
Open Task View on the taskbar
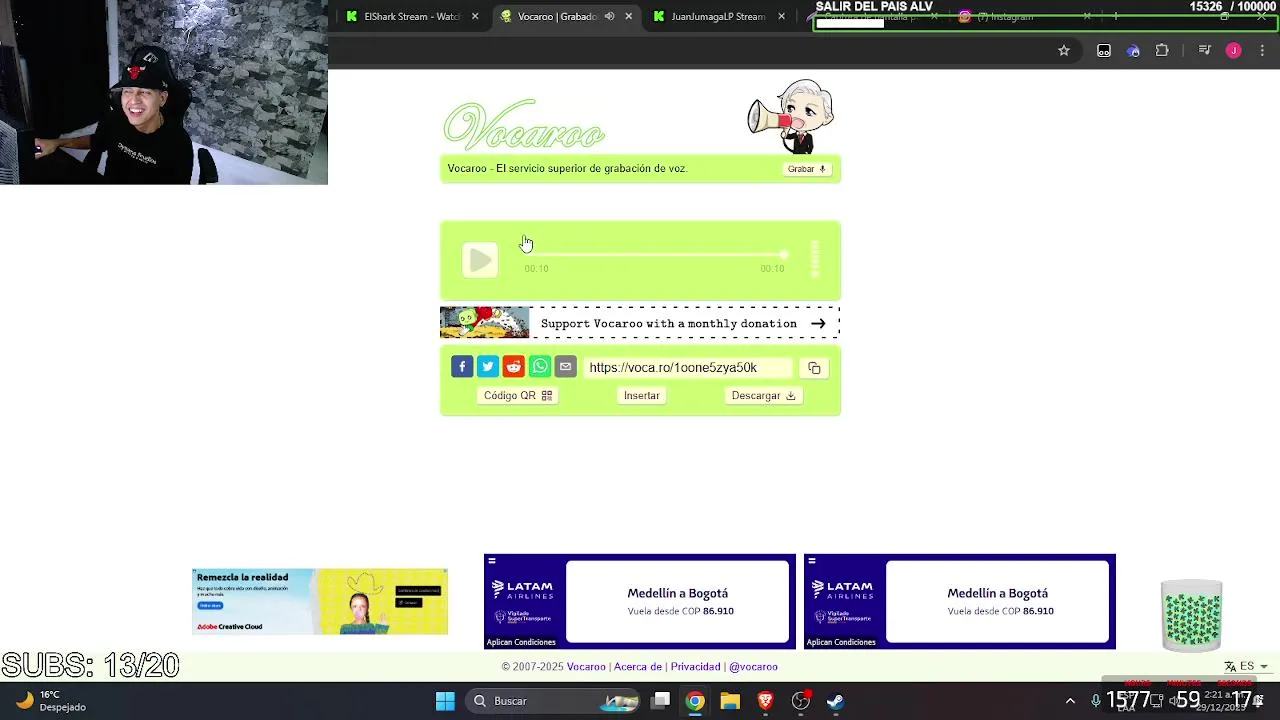coord(661,701)
